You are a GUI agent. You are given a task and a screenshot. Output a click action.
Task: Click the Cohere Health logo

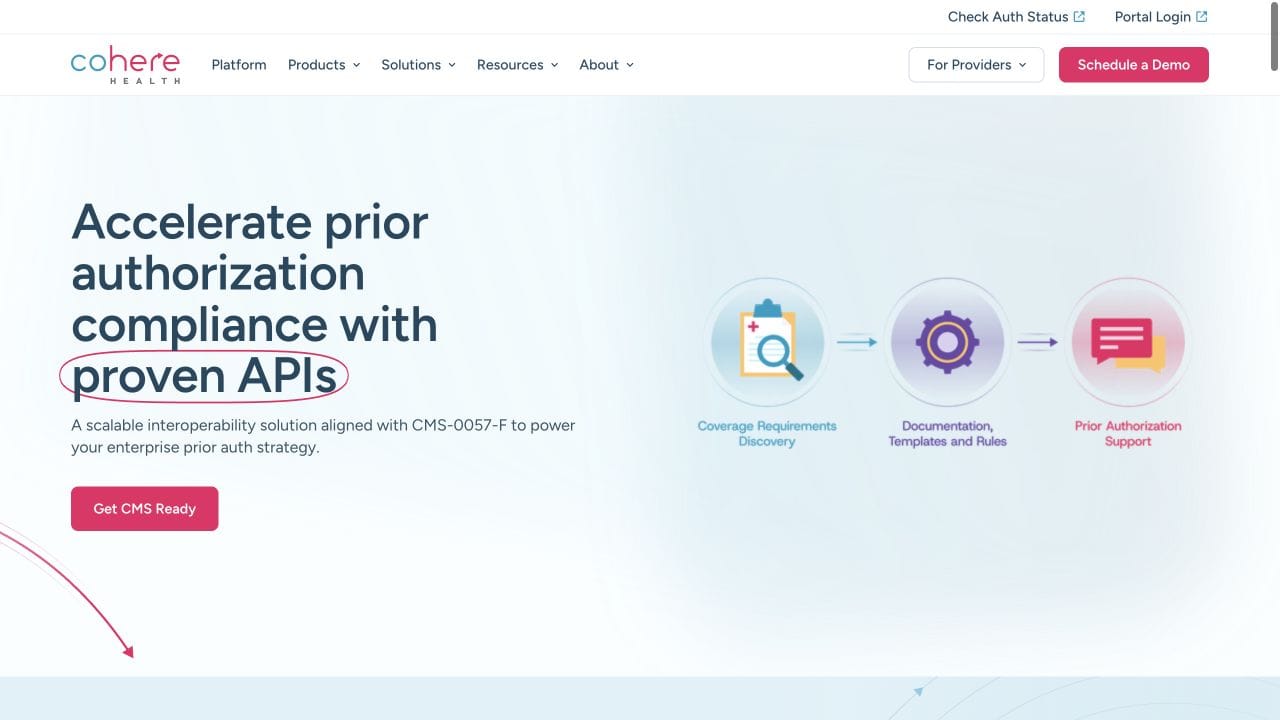(x=125, y=65)
